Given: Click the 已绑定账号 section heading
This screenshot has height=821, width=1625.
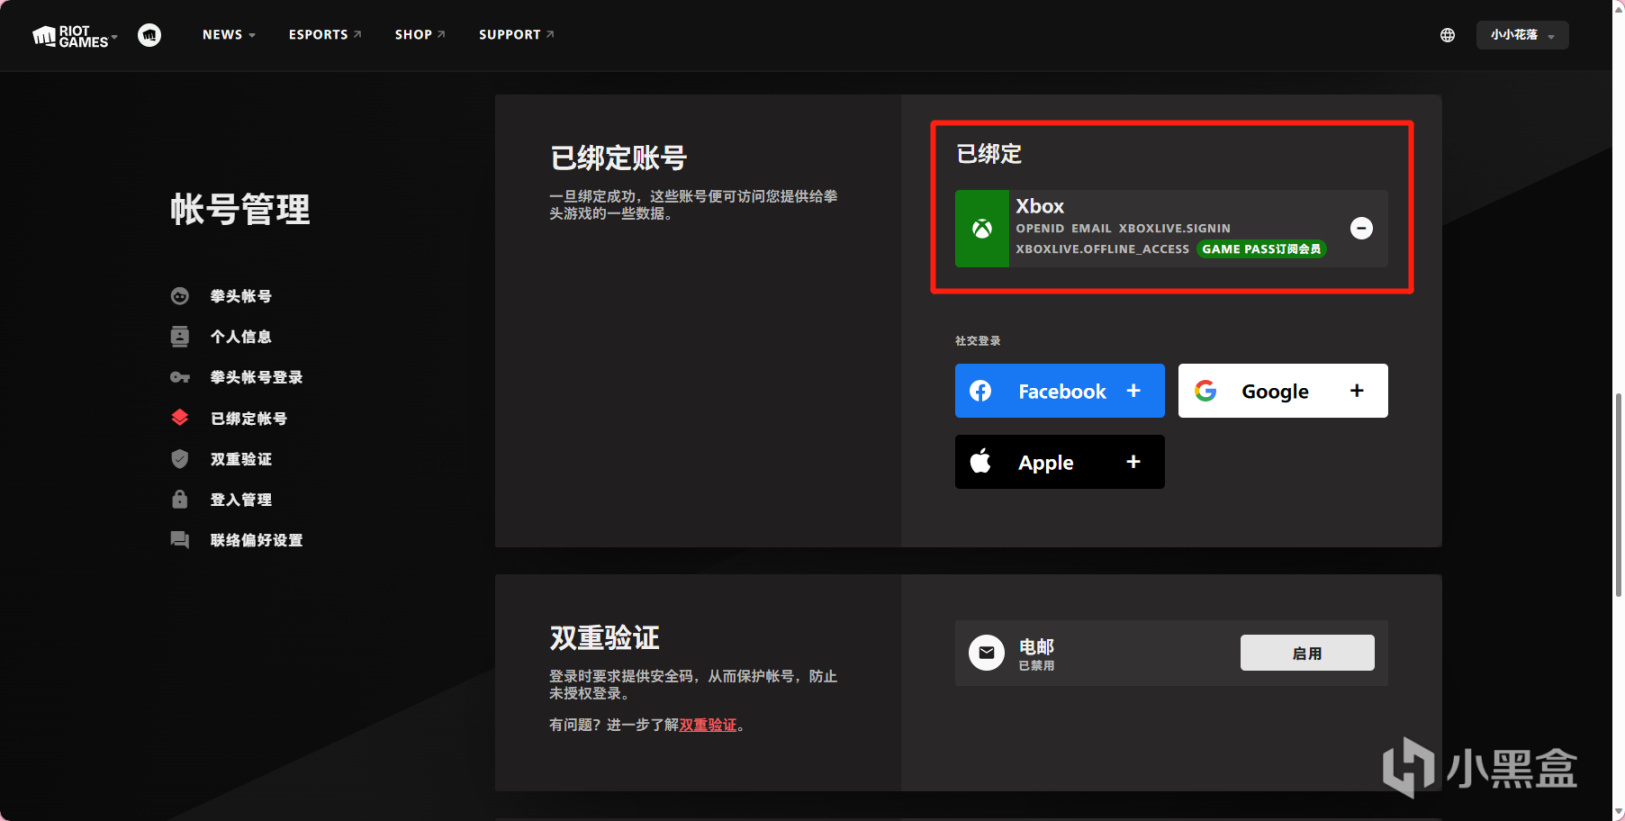Looking at the screenshot, I should (x=618, y=158).
